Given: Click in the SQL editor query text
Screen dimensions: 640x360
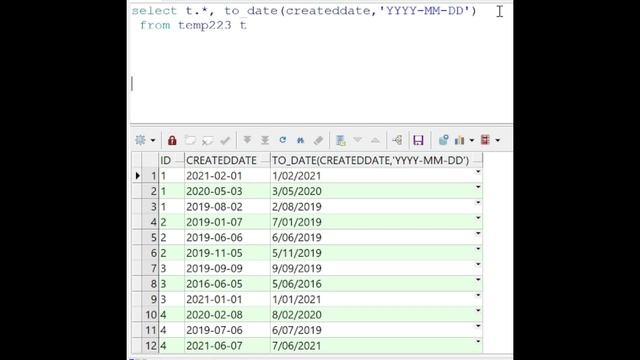Looking at the screenshot, I should point(304,18).
